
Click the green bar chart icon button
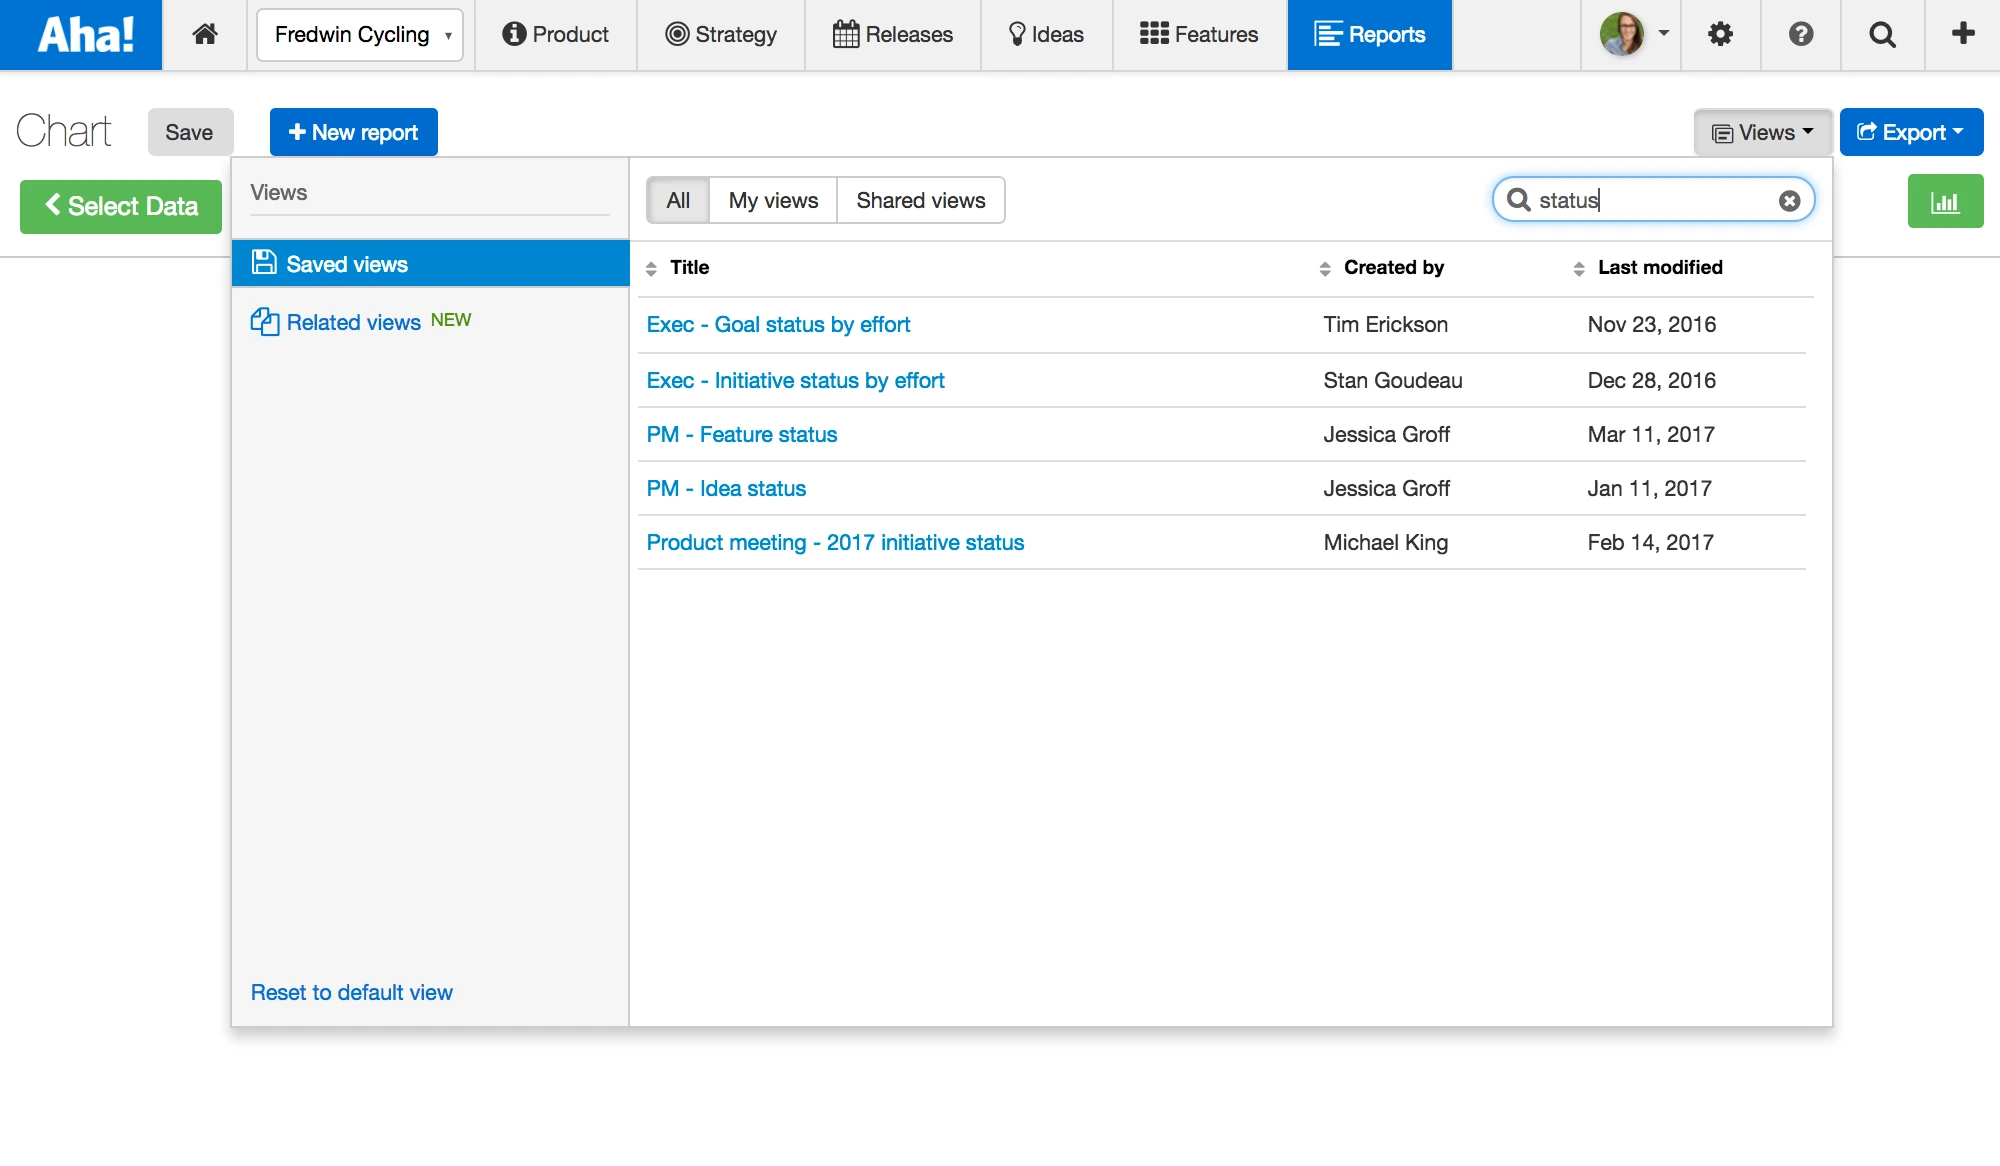1945,202
